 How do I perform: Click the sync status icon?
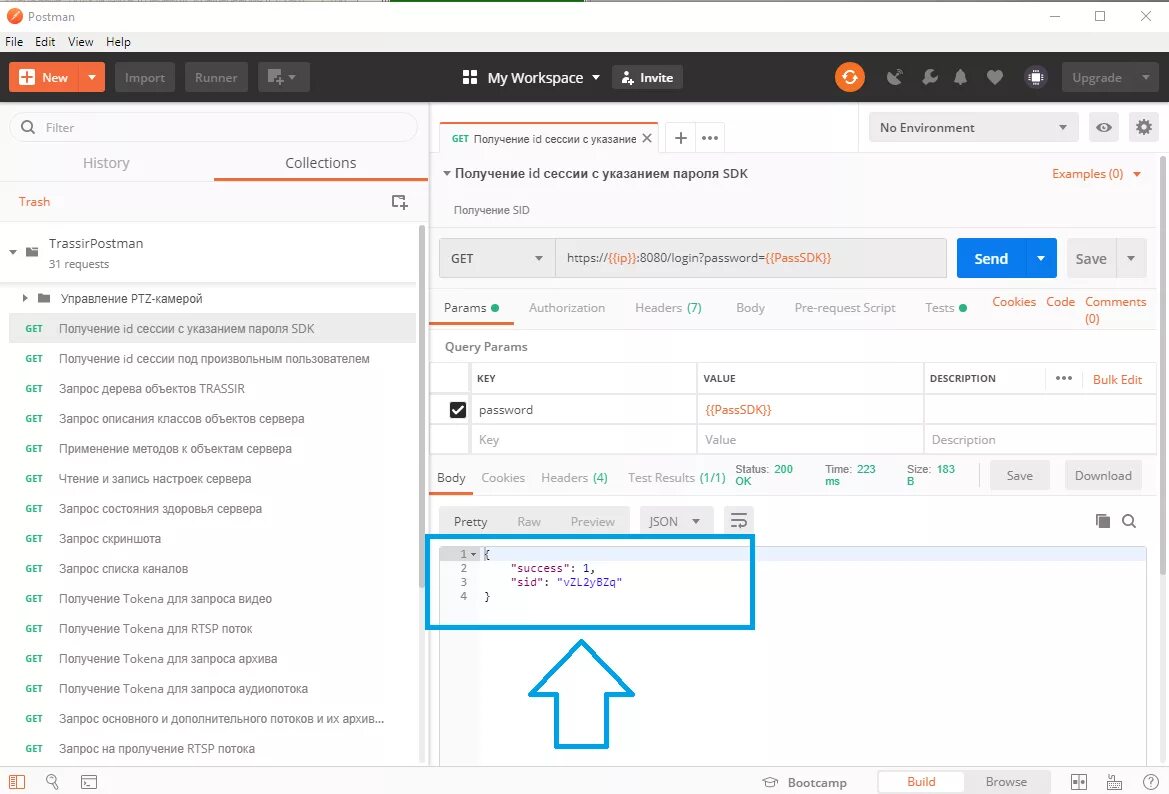849,77
